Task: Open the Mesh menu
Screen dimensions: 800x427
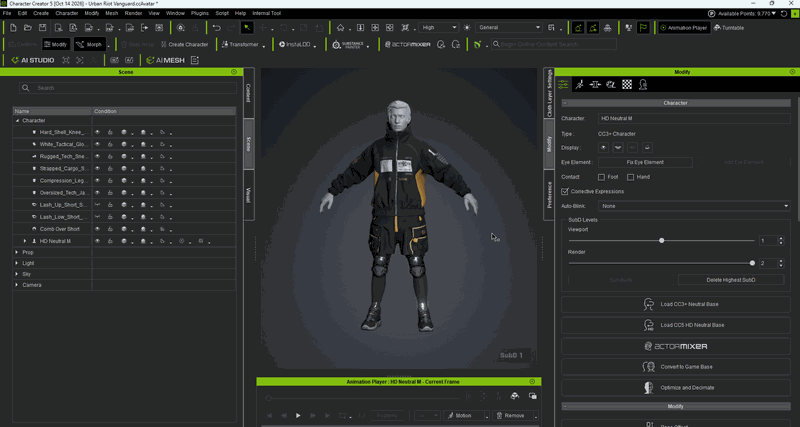Action: coord(111,13)
